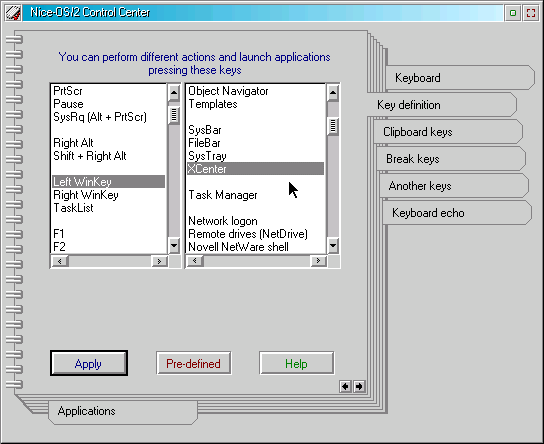Click the actions list right horizontal scroll arrow

point(318,261)
